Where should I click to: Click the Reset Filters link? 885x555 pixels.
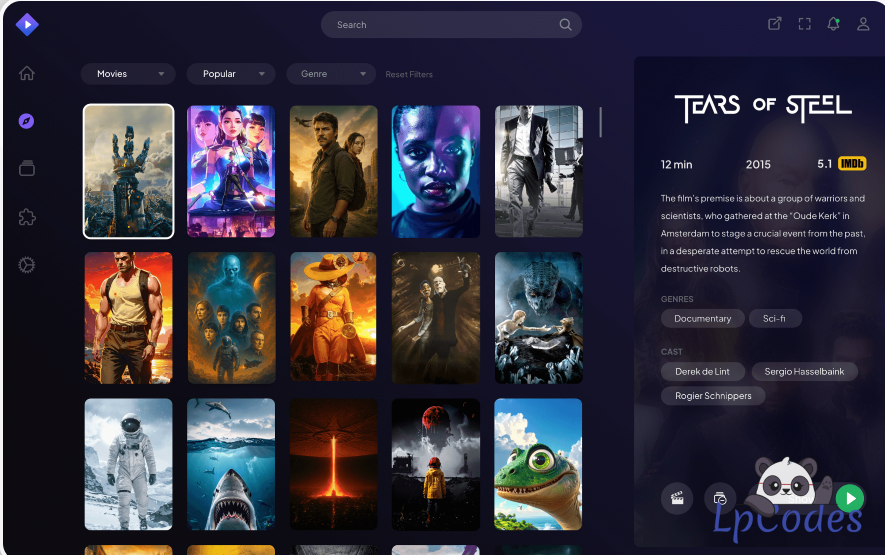[409, 75]
